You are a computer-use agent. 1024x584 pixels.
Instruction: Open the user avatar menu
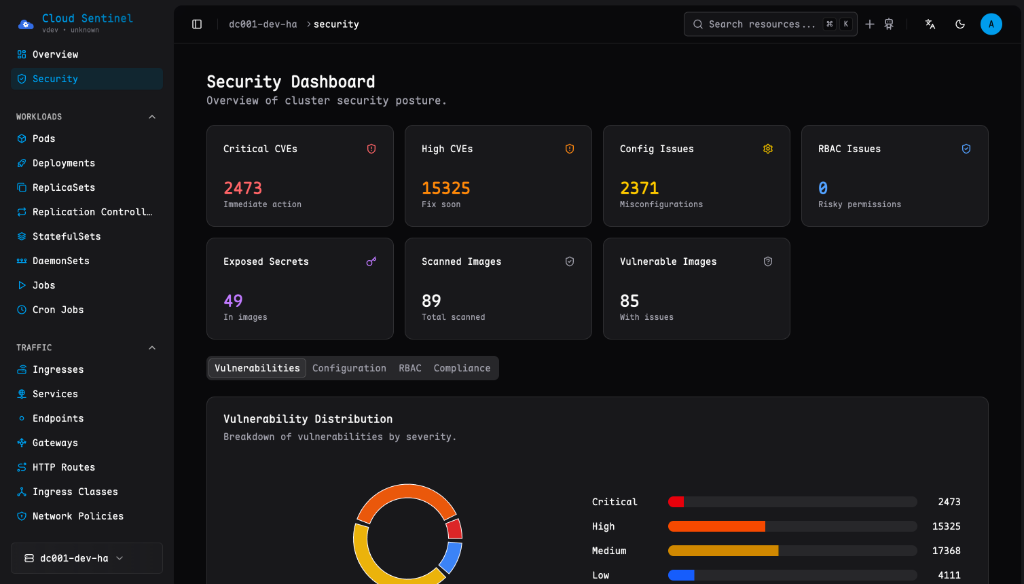[x=991, y=23]
